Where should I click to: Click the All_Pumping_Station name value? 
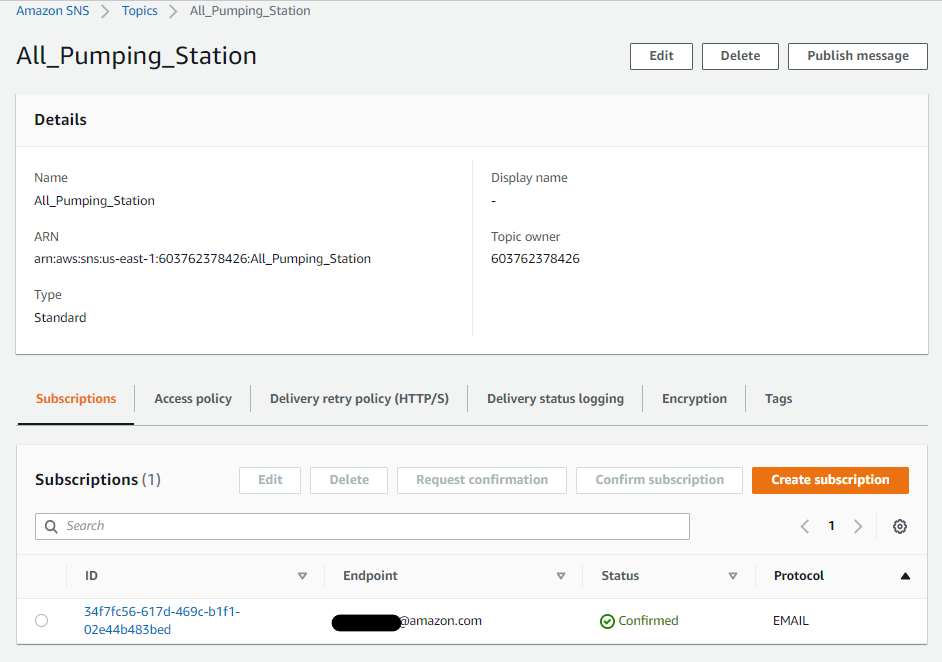(x=94, y=201)
